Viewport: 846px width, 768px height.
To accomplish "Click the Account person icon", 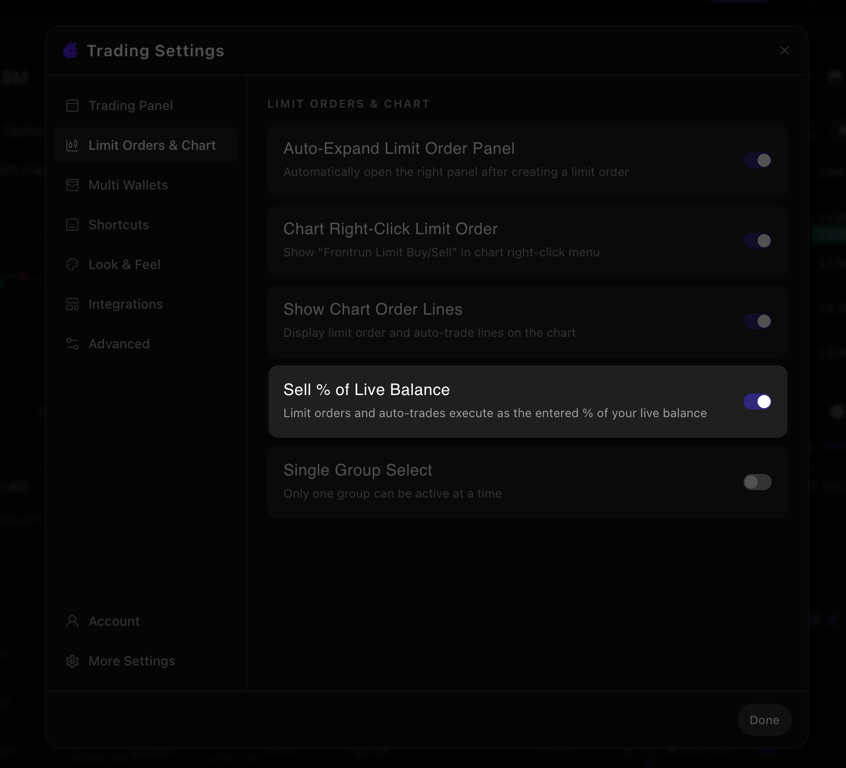I will (x=72, y=621).
